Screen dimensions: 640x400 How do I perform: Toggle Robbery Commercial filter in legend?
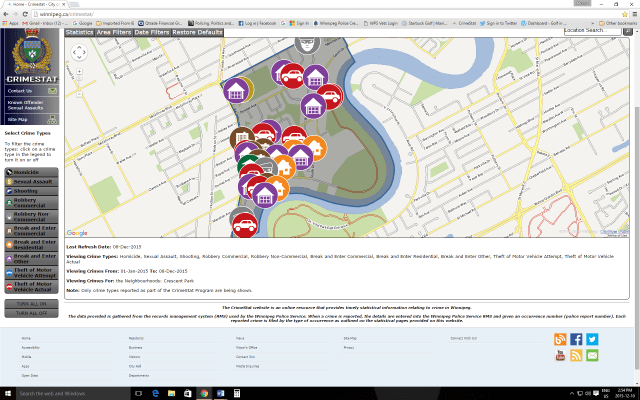pos(31,204)
